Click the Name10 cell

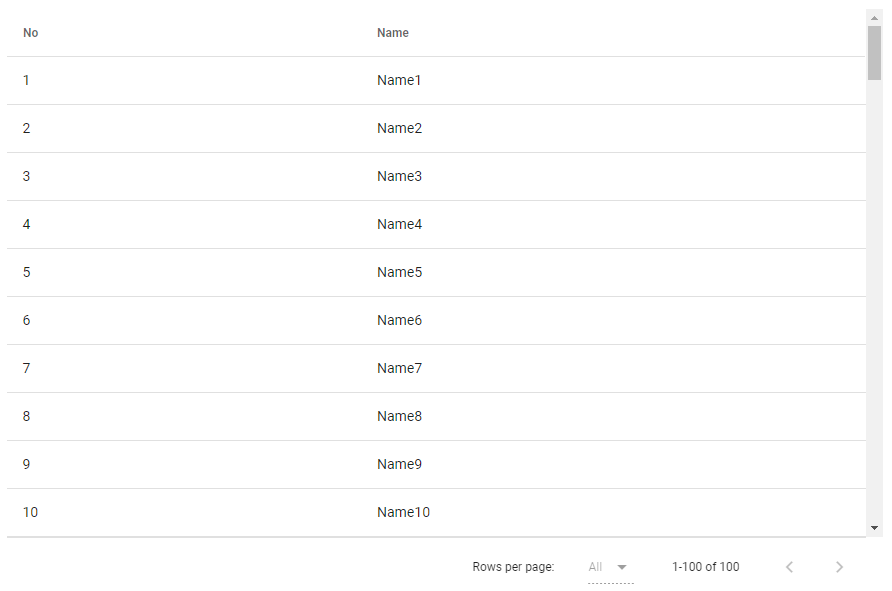403,512
